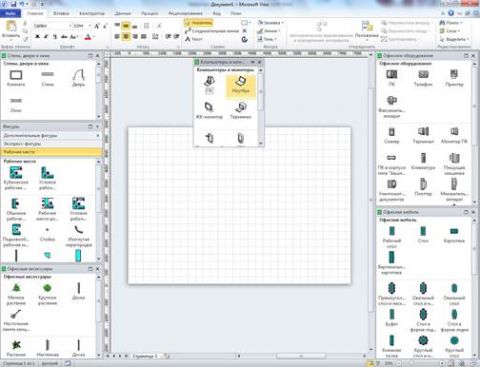Select the Keyboard (Клавиатура) shape
The image size is (480, 367).
pyautogui.click(x=423, y=162)
